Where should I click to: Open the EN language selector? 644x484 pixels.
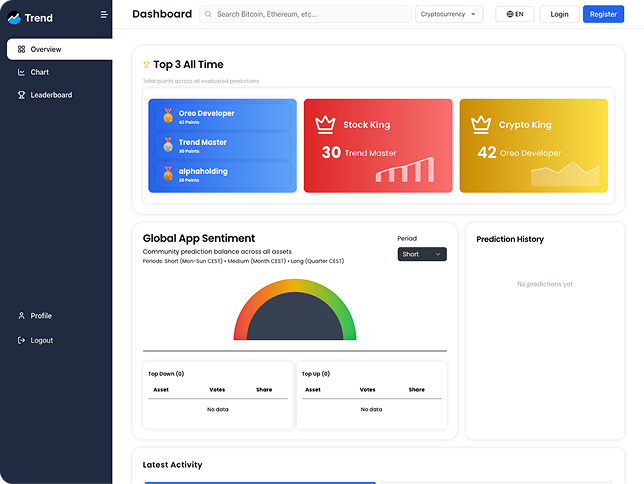tap(515, 14)
